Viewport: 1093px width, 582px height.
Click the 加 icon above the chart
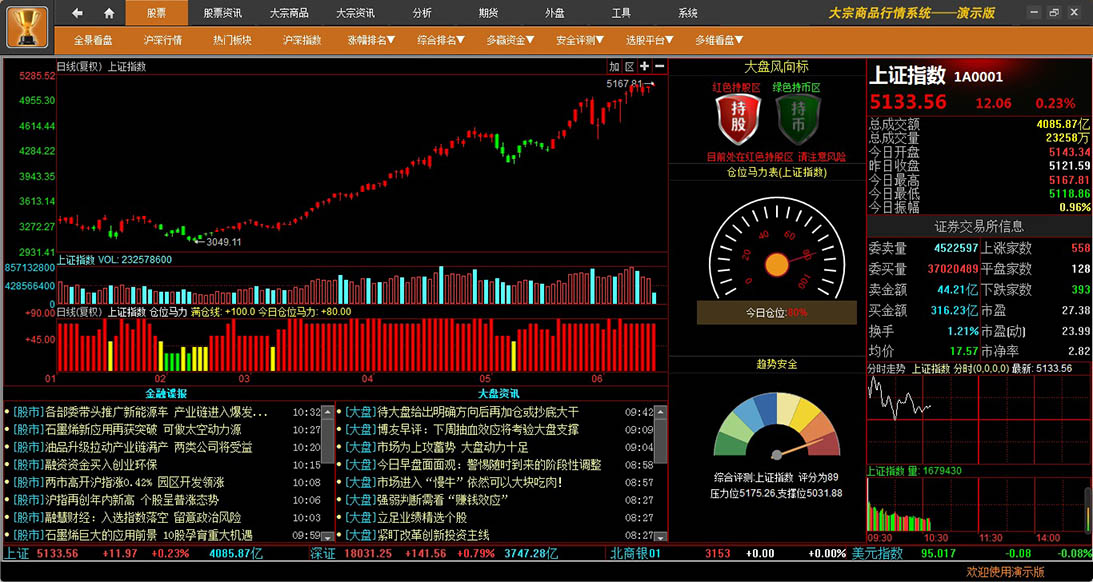click(614, 66)
